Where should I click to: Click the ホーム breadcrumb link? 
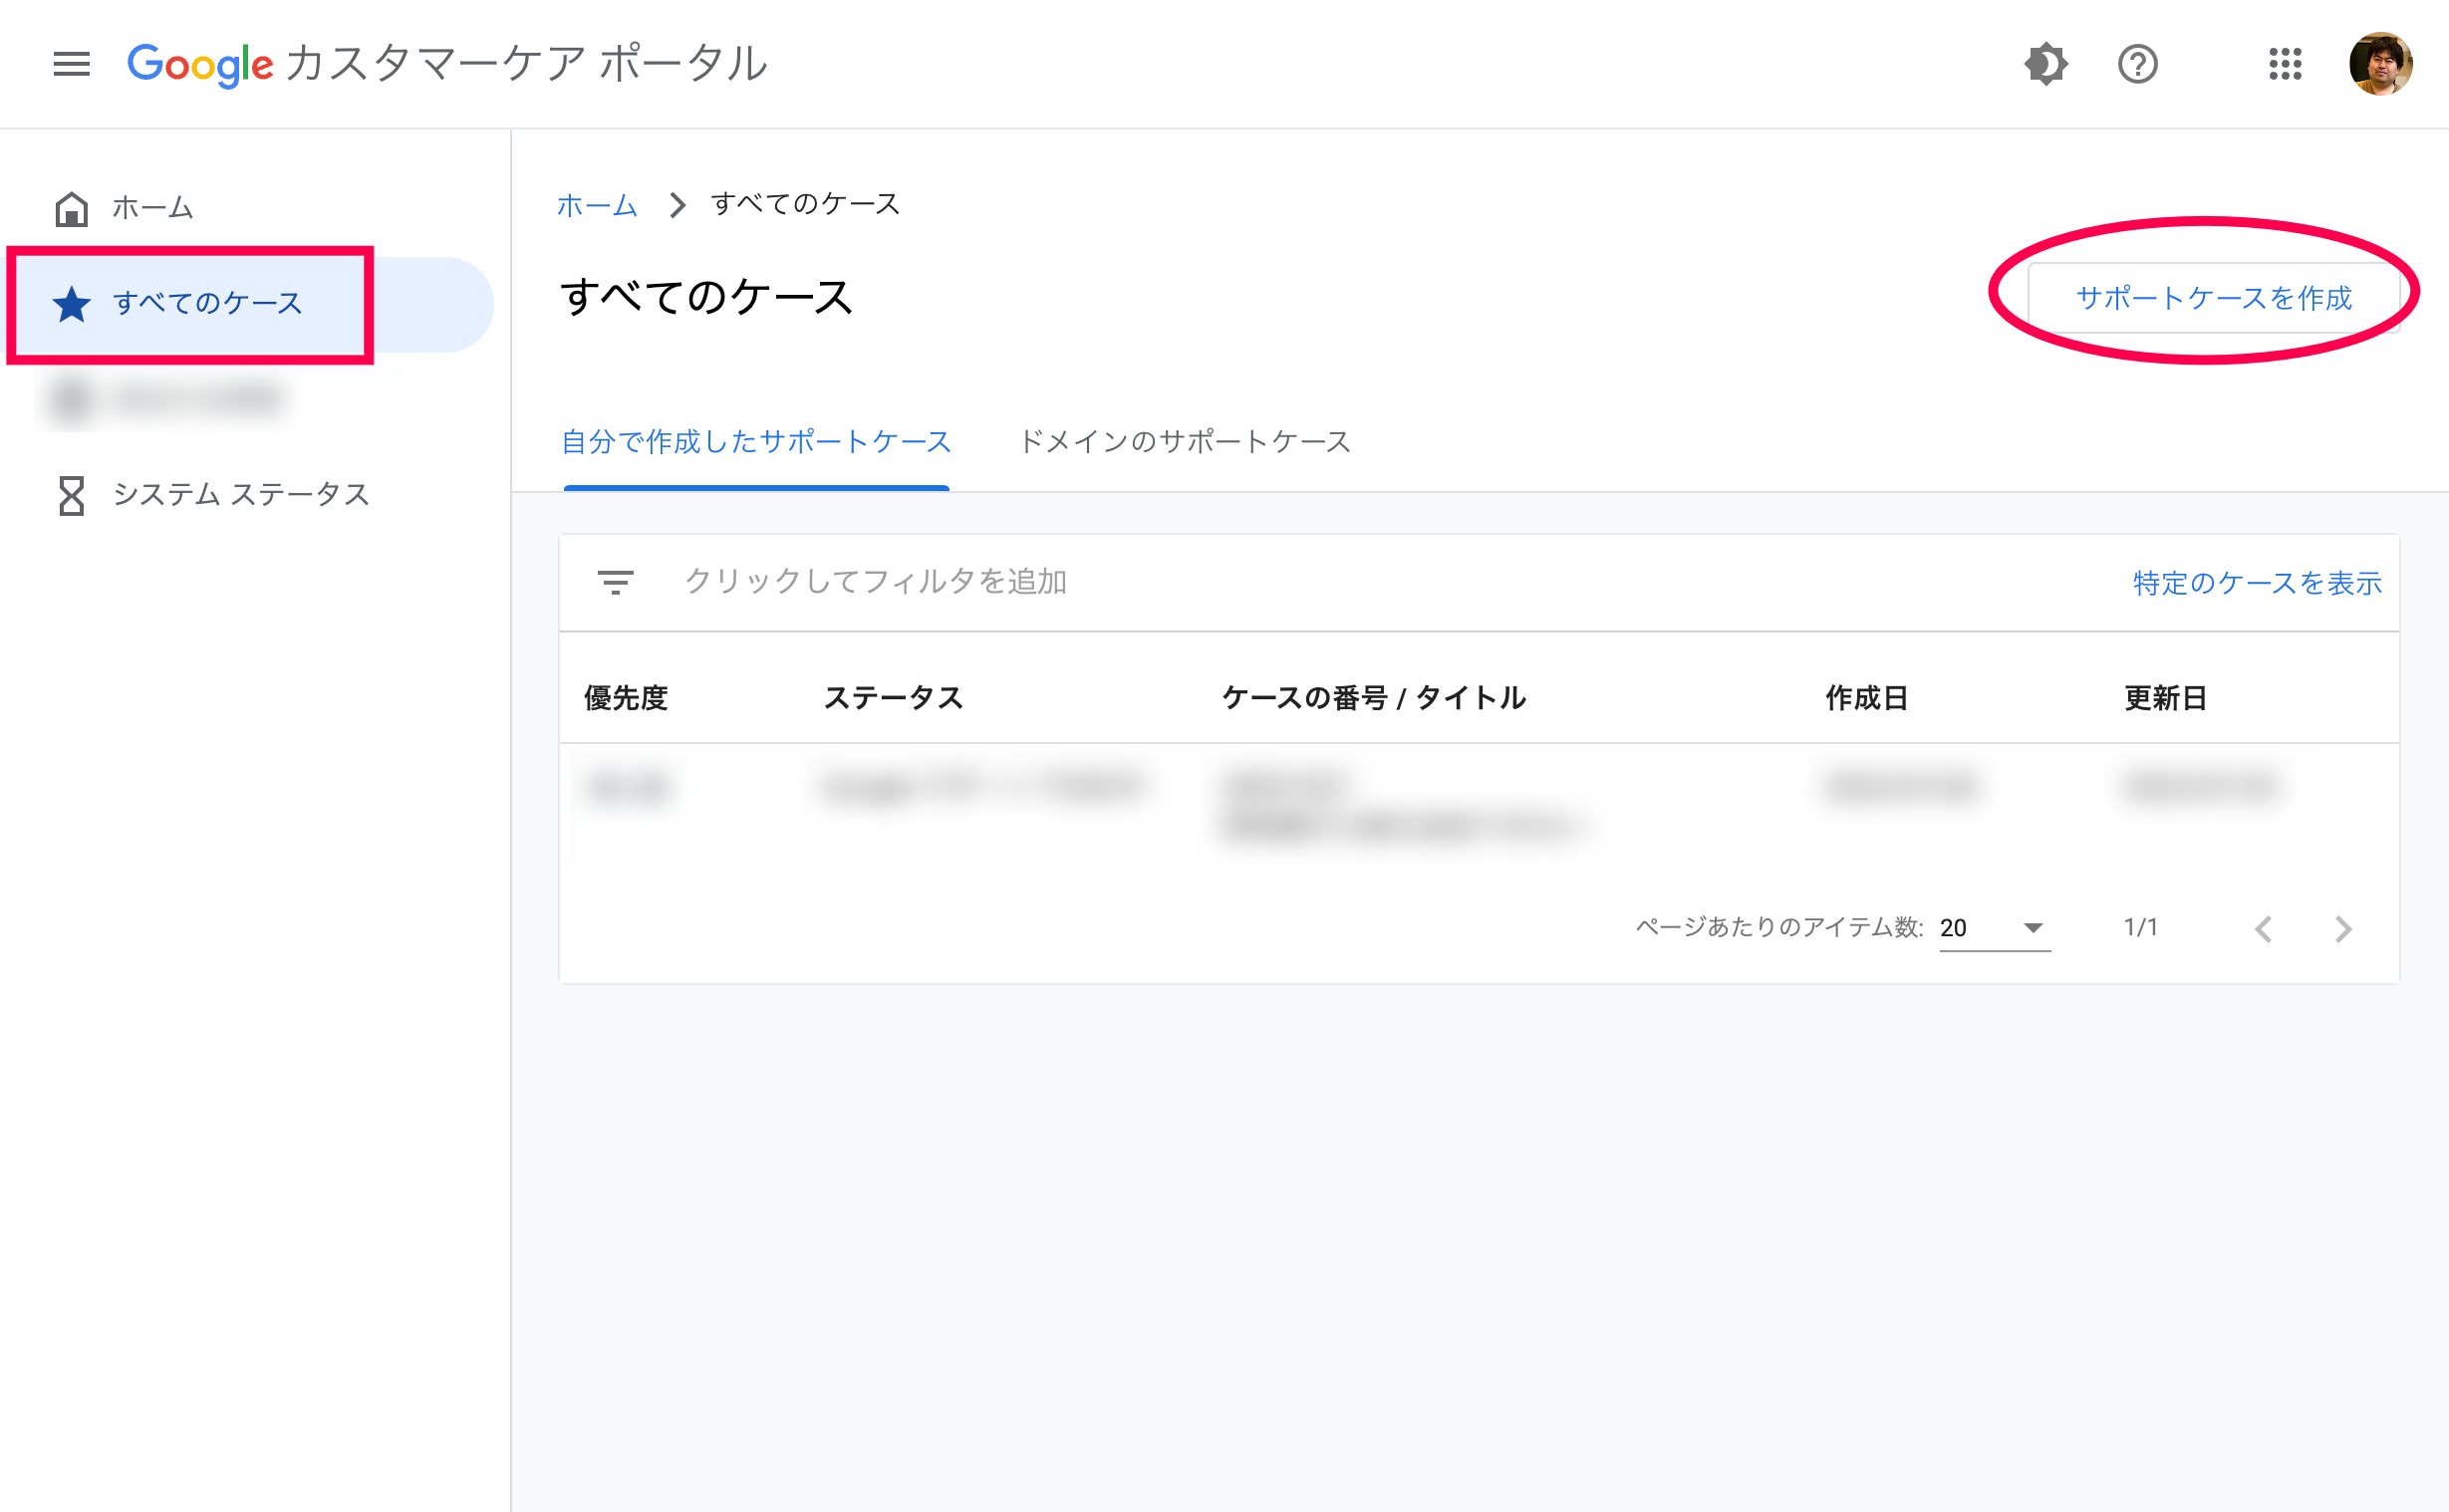click(597, 205)
